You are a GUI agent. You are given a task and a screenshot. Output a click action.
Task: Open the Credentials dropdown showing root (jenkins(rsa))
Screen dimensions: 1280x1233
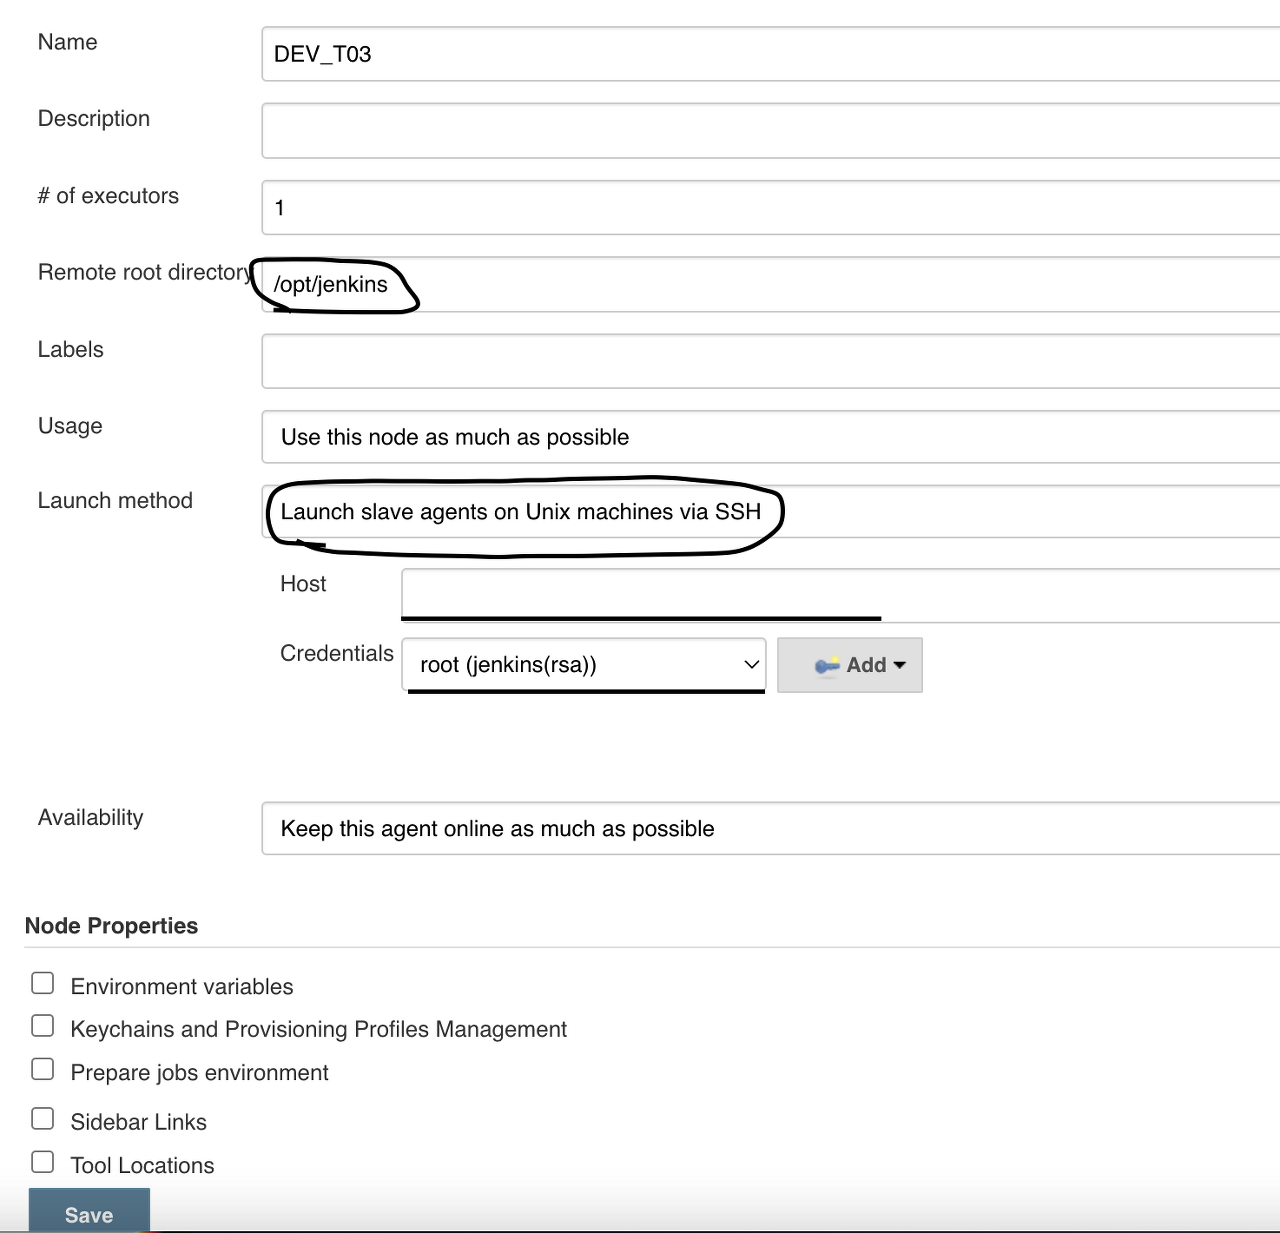[x=584, y=665]
